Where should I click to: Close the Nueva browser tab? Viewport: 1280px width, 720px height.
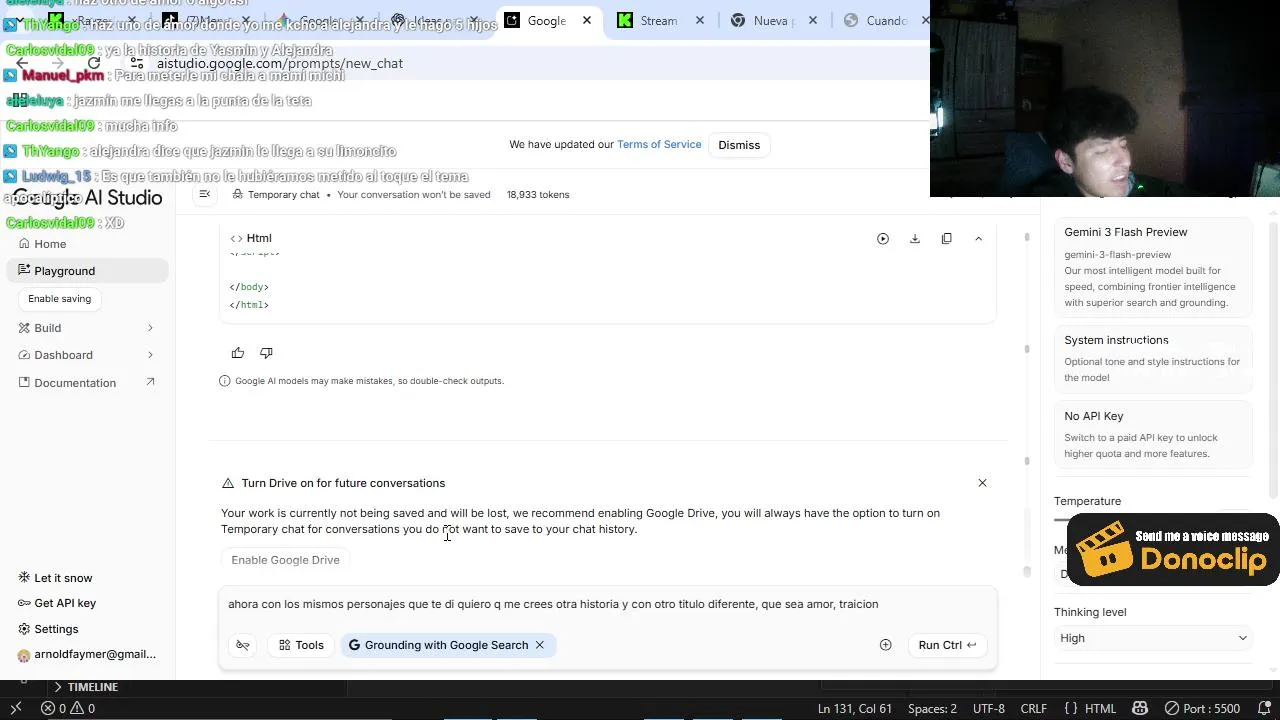pyautogui.click(x=813, y=20)
